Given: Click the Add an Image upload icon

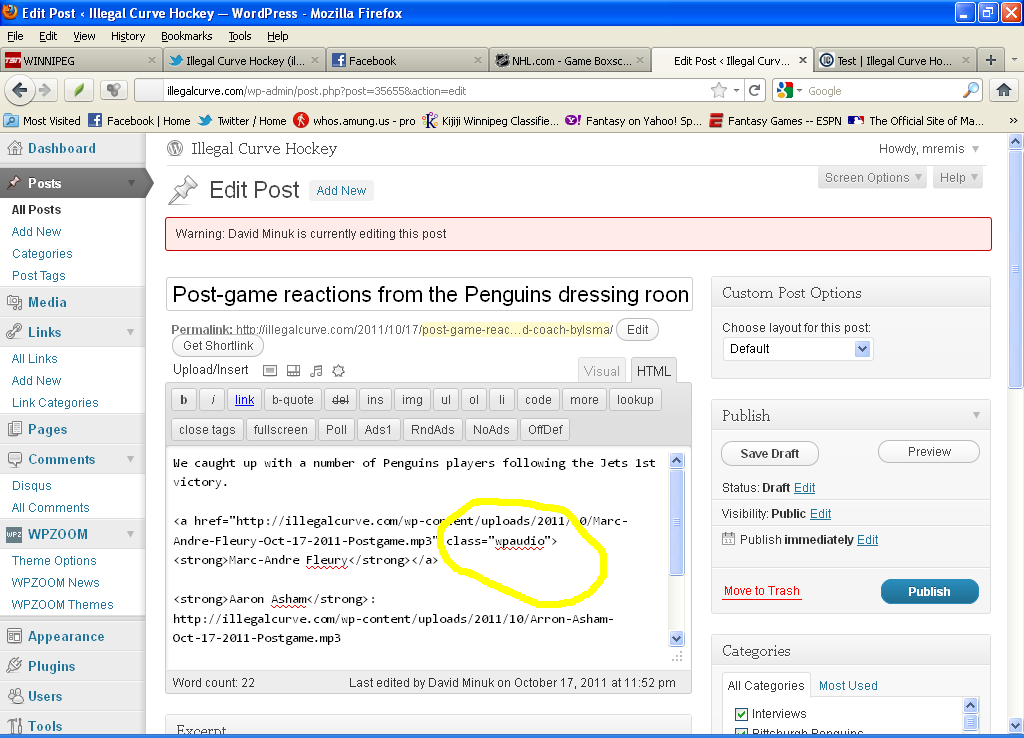Looking at the screenshot, I should coord(270,371).
